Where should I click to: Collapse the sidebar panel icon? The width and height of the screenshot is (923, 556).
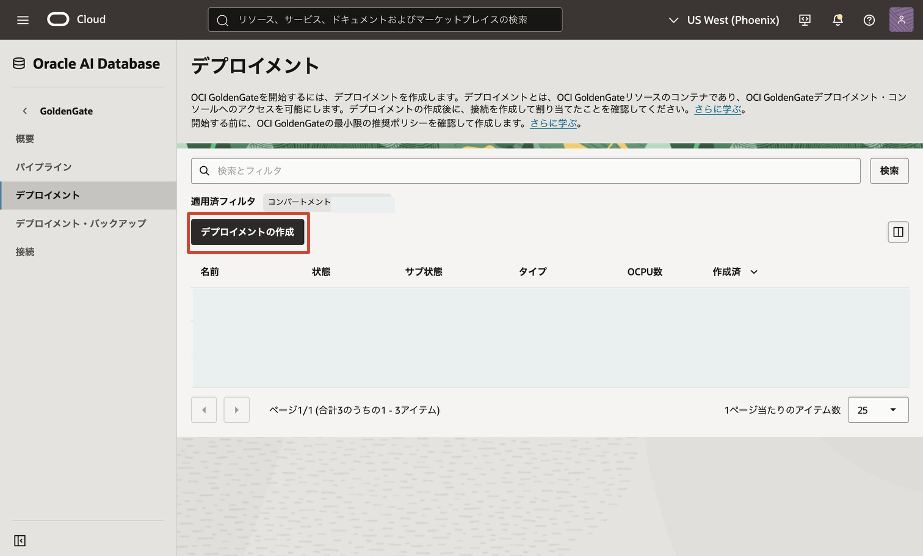[x=19, y=540]
